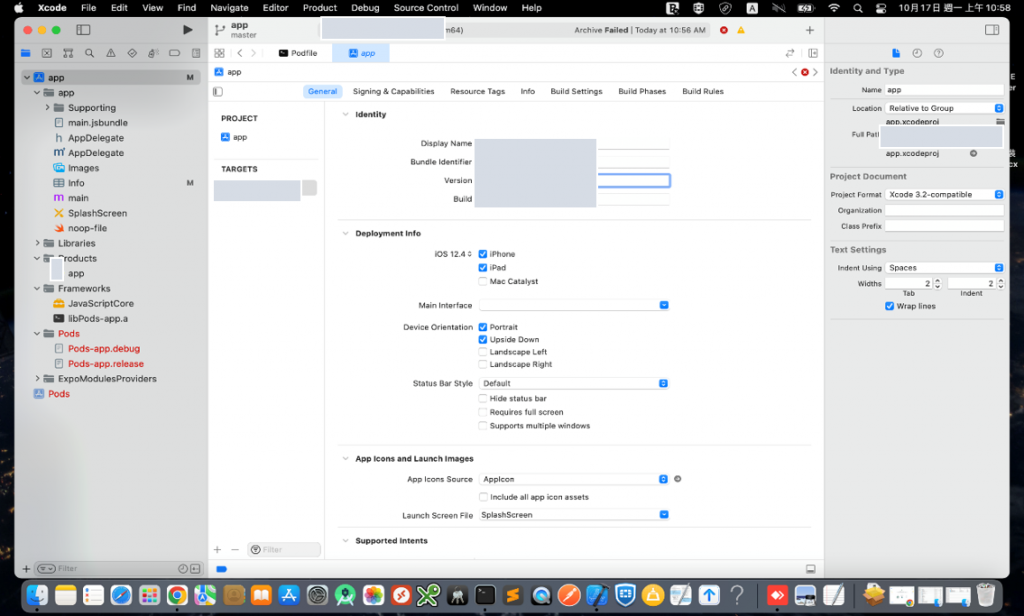Open the project navigator folder icon
Screen dimensions: 1024x616
tap(25, 53)
